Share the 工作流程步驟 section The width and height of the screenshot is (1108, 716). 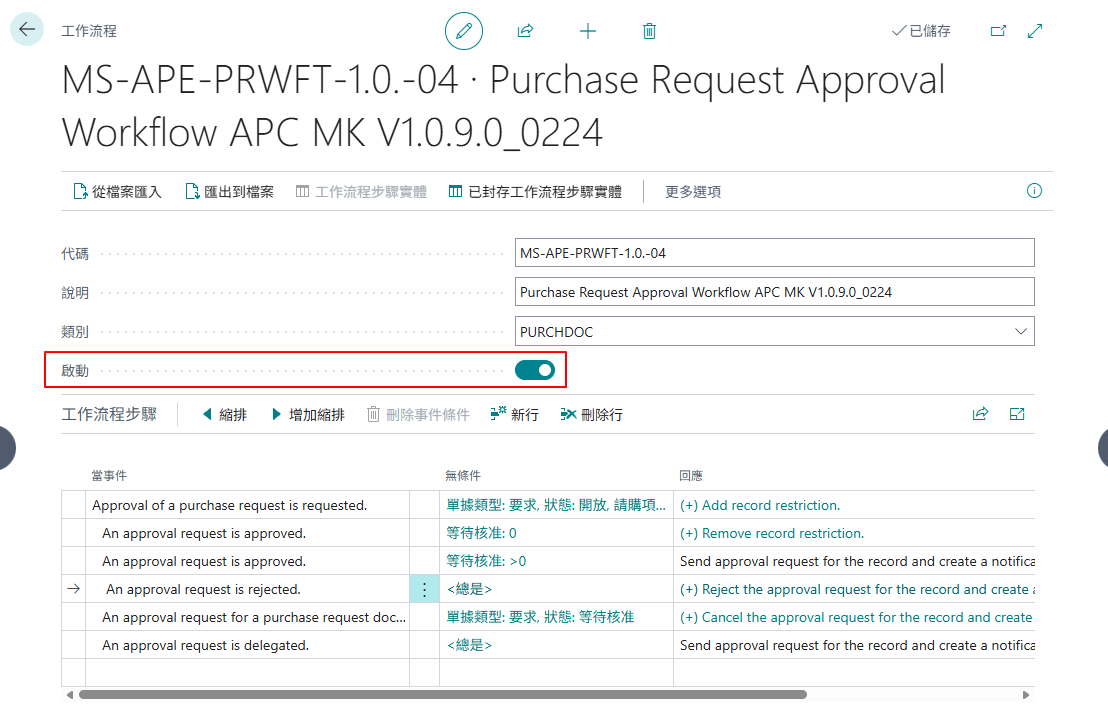[x=980, y=414]
